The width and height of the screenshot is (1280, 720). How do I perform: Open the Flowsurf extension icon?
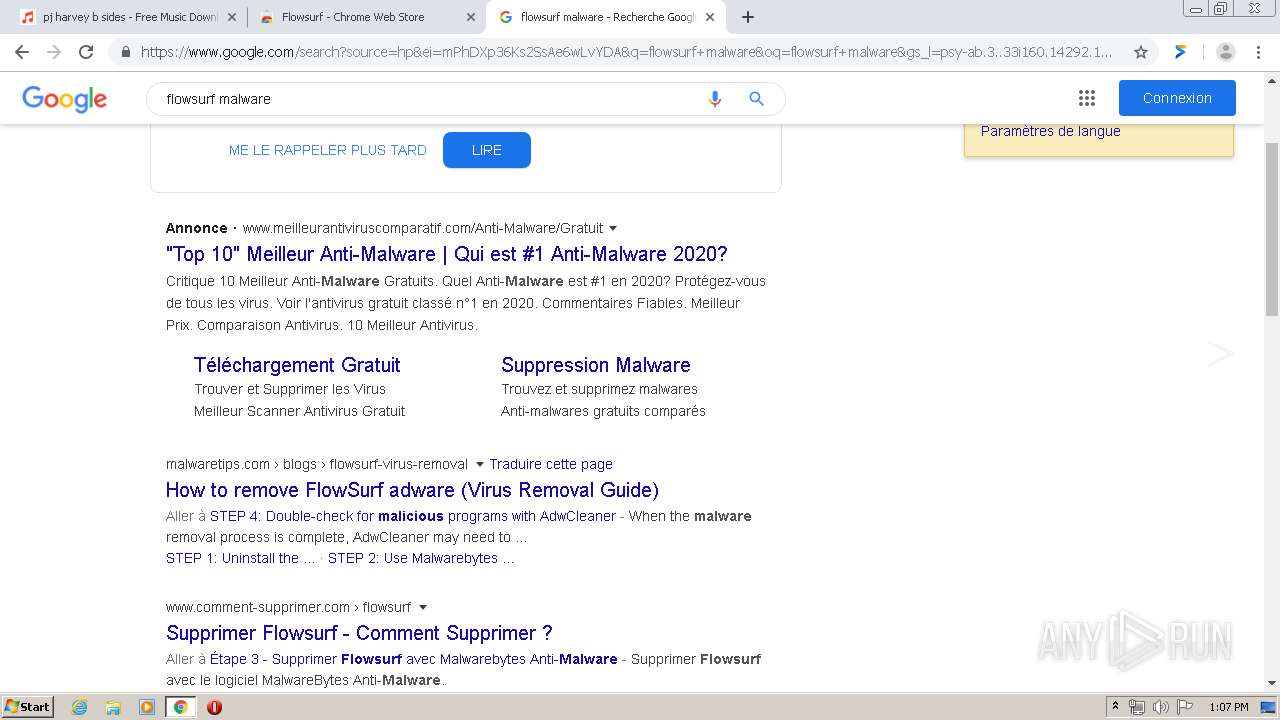(1181, 52)
